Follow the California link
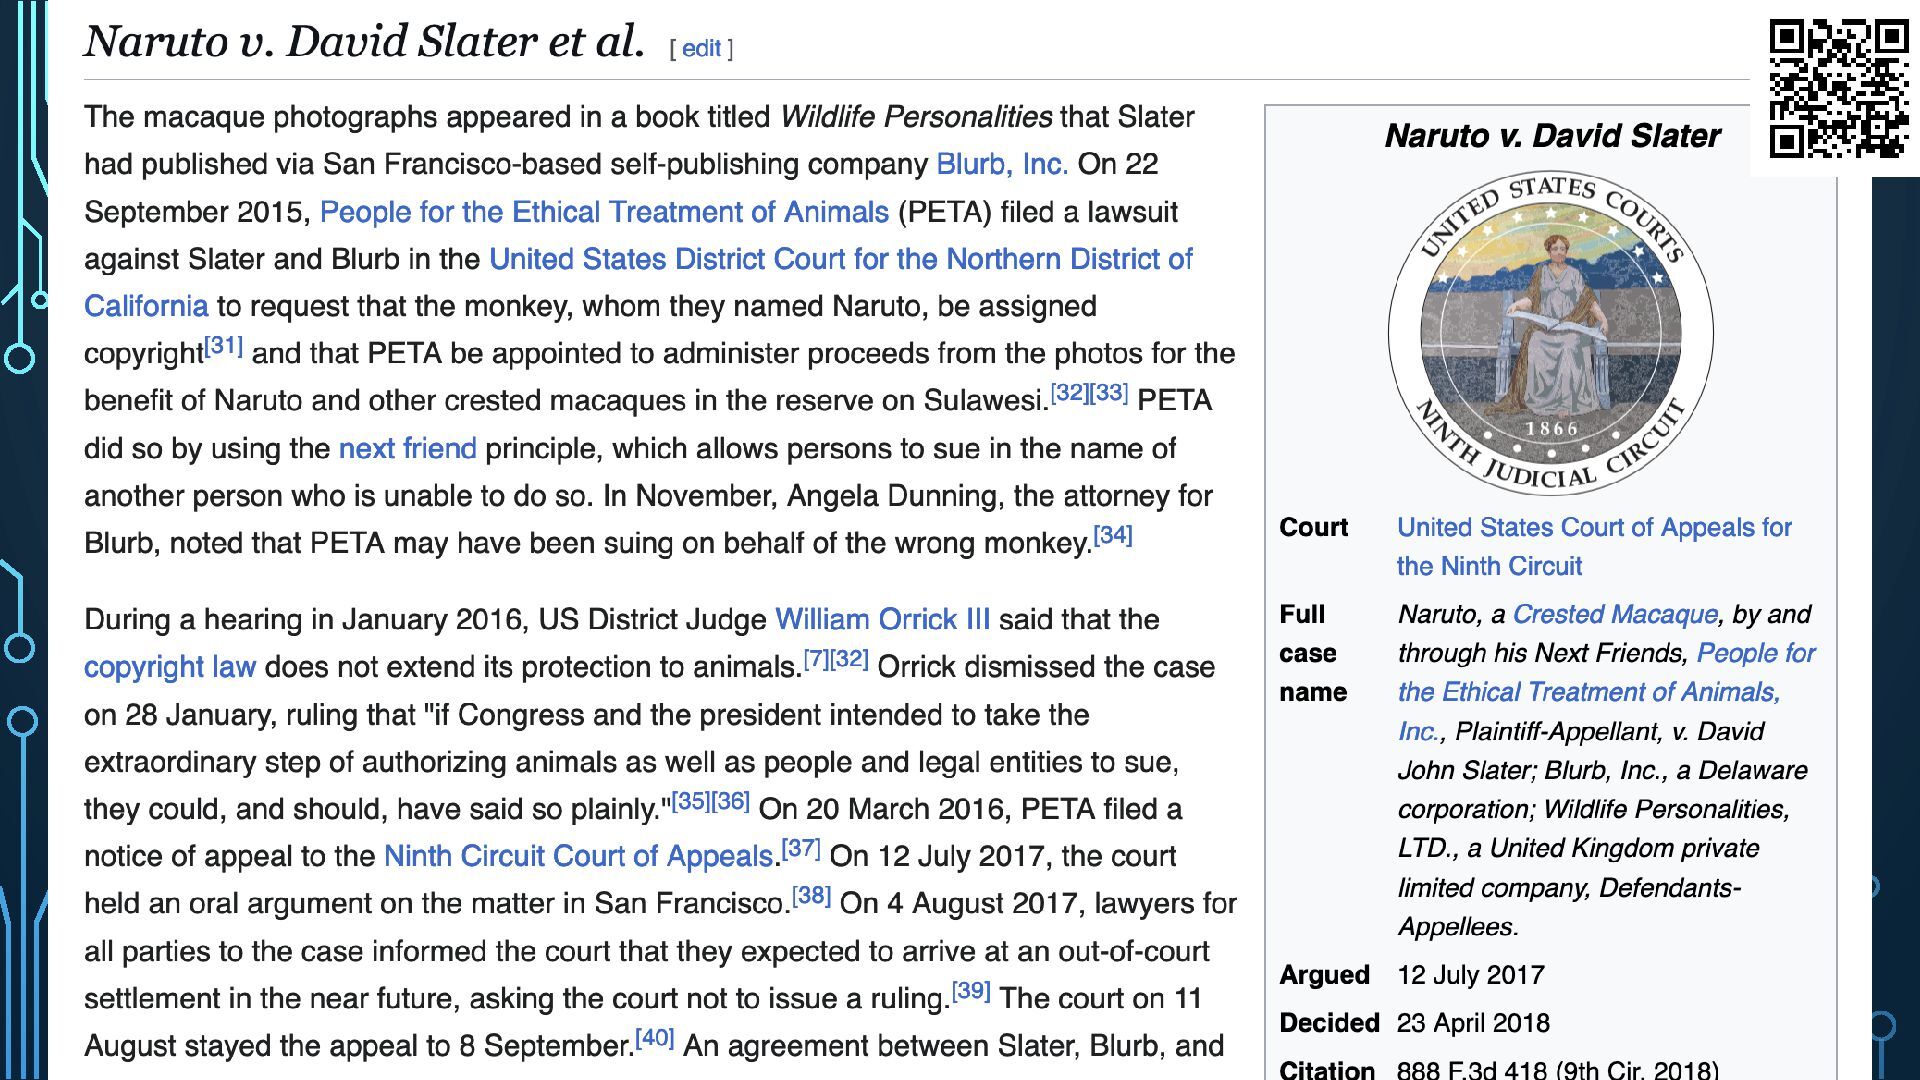Screen dimensions: 1920x1080 point(146,306)
